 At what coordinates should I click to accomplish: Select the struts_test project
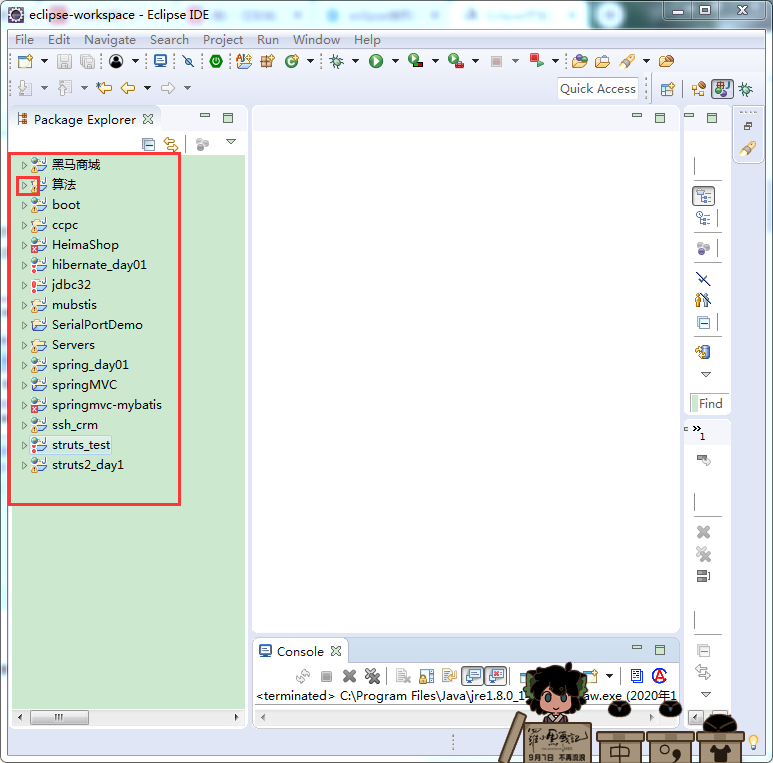81,445
